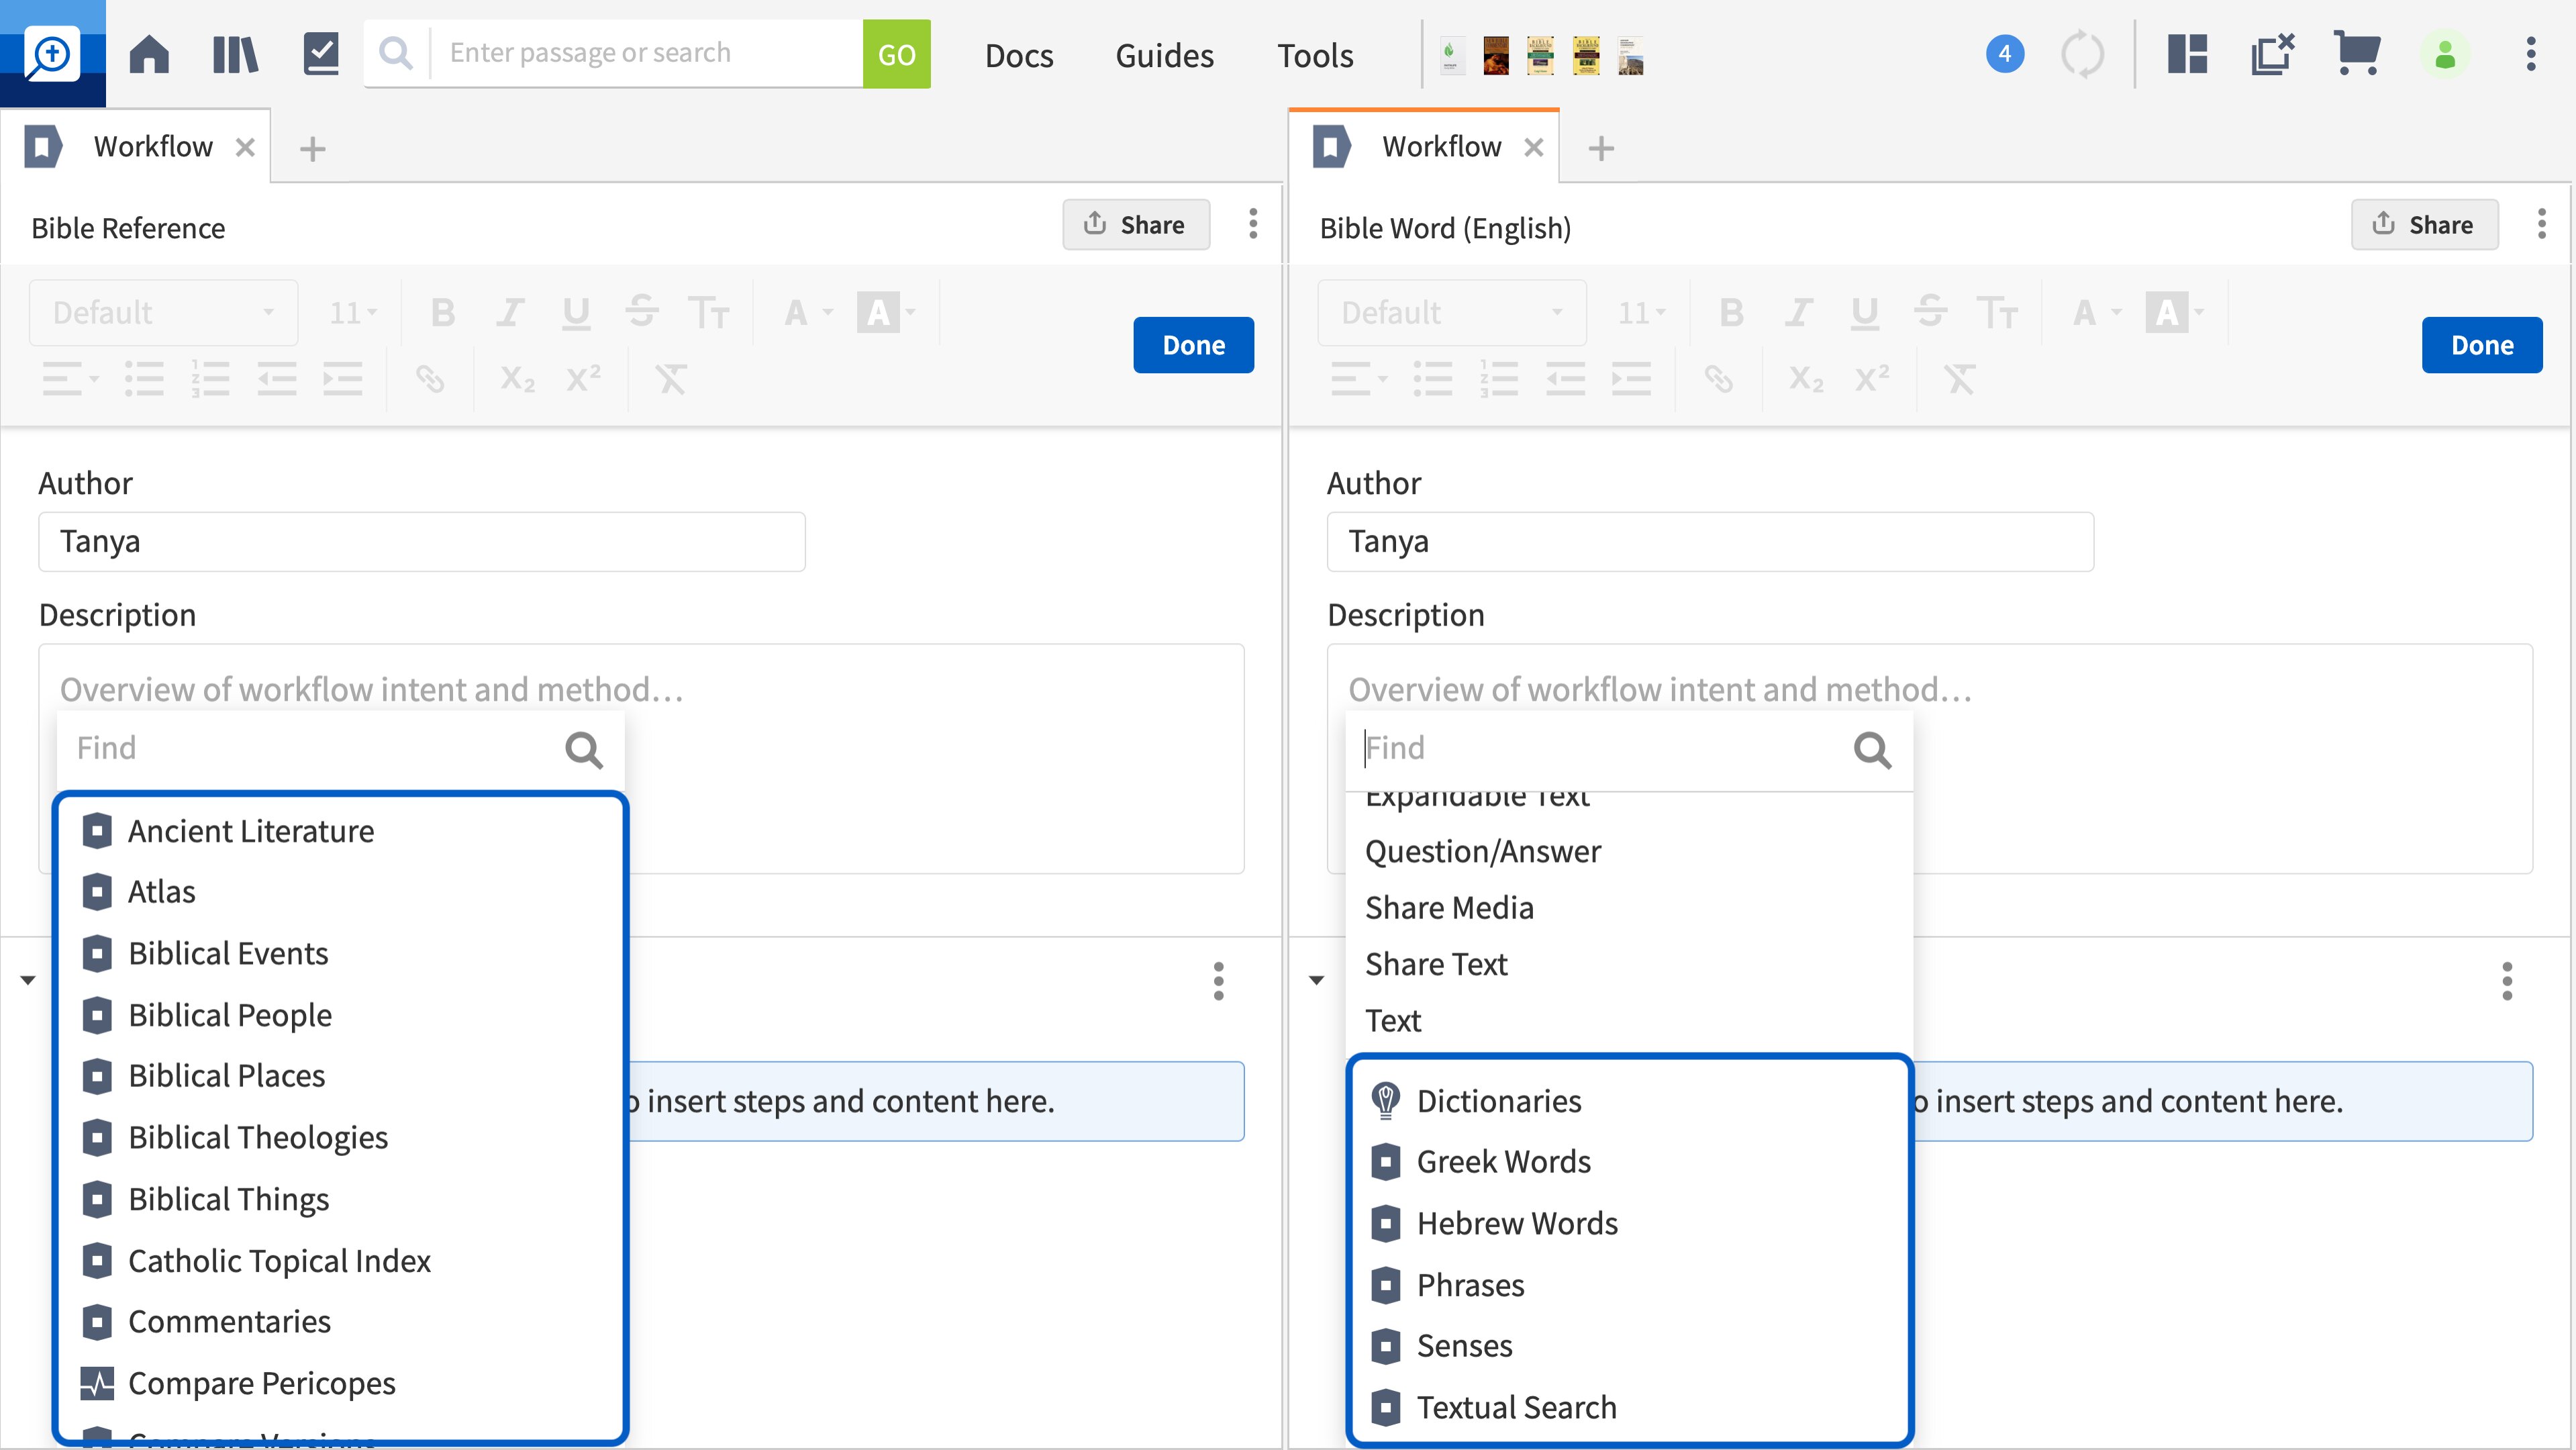Toggle strikethrough in the left formatting toolbar
The image size is (2576, 1450).
tap(643, 312)
